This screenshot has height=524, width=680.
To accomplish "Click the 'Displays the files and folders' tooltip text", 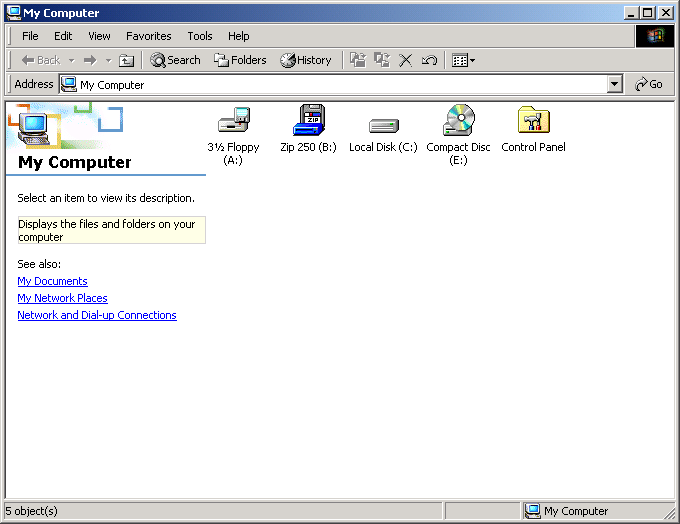I will 111,230.
